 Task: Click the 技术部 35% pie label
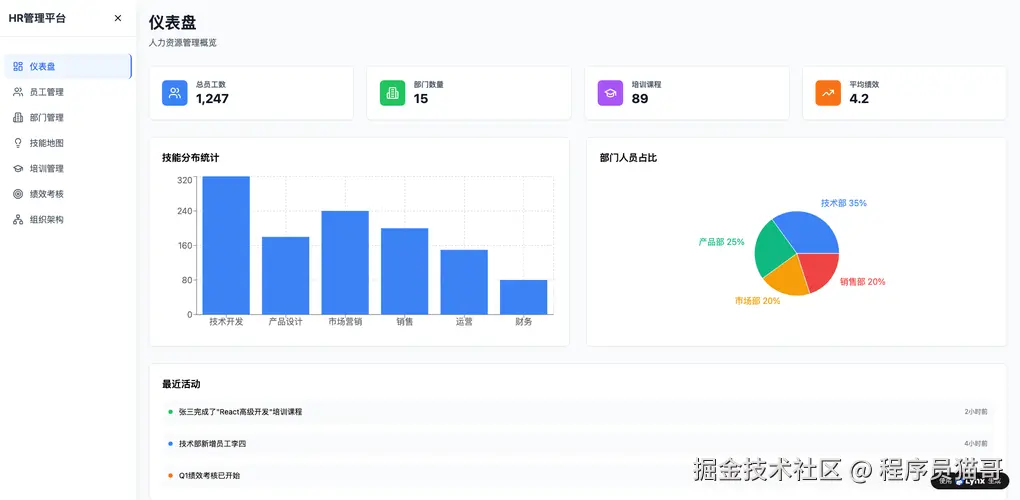pos(844,203)
